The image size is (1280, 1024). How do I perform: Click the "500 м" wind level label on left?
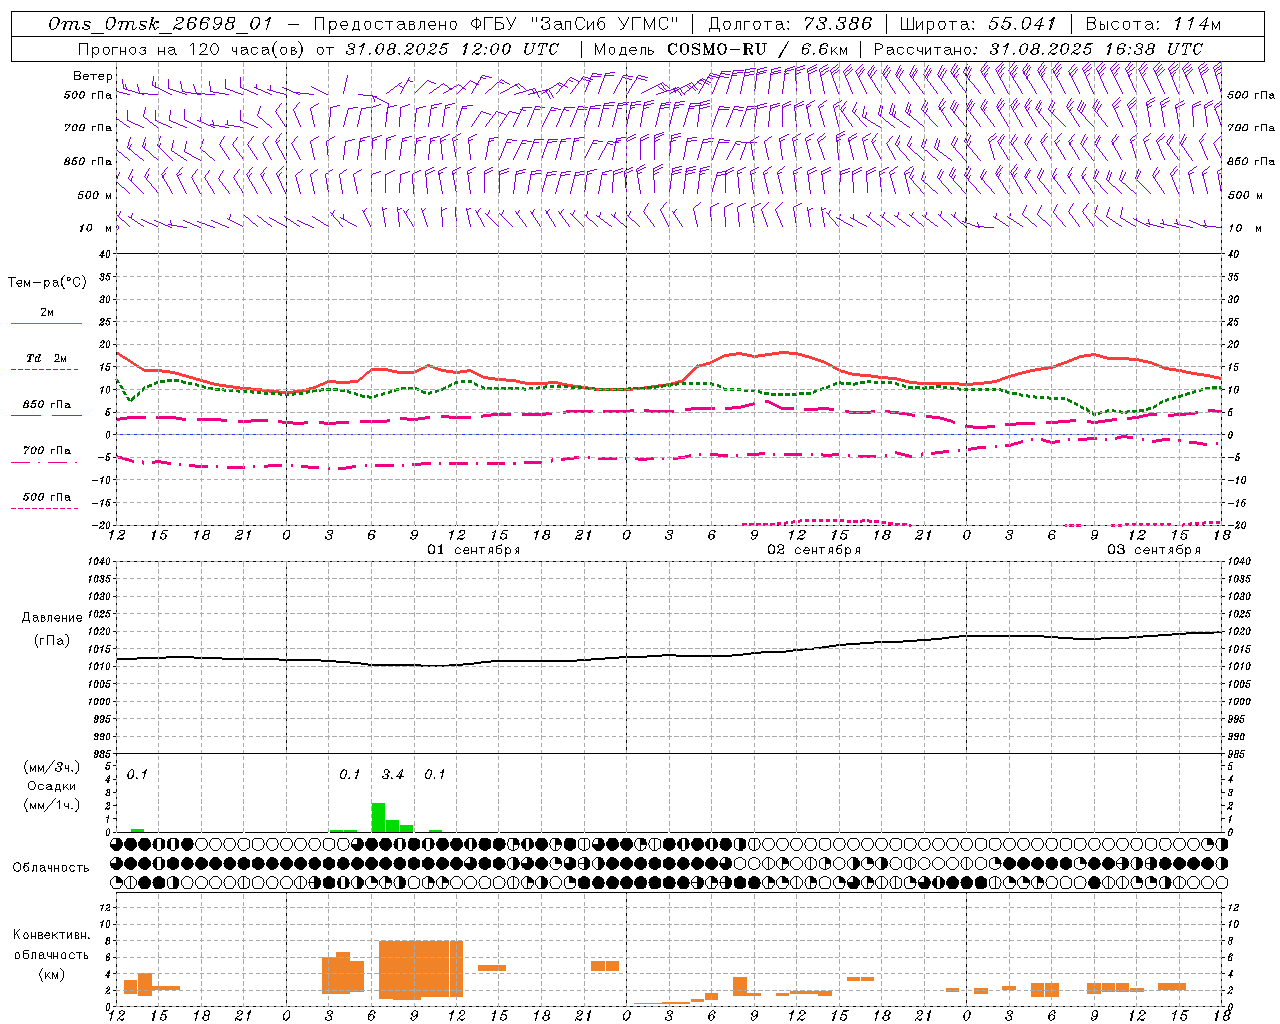pos(95,195)
